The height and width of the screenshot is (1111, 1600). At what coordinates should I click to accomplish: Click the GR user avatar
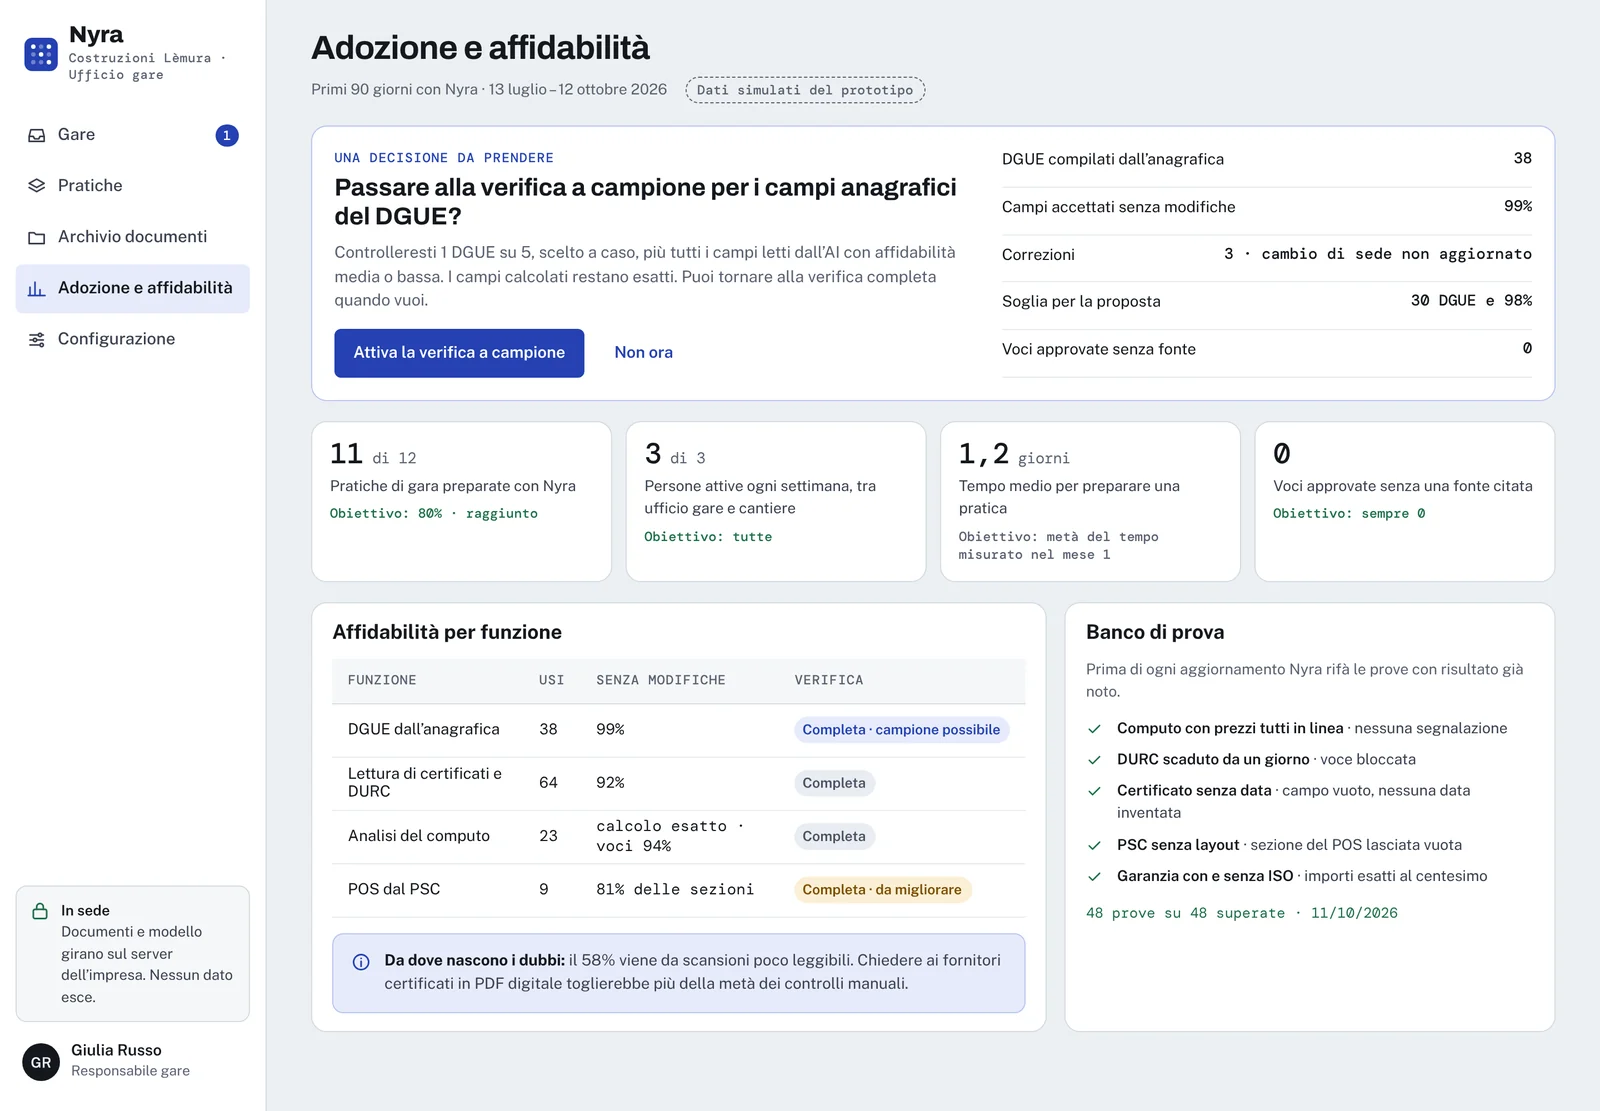[41, 1062]
